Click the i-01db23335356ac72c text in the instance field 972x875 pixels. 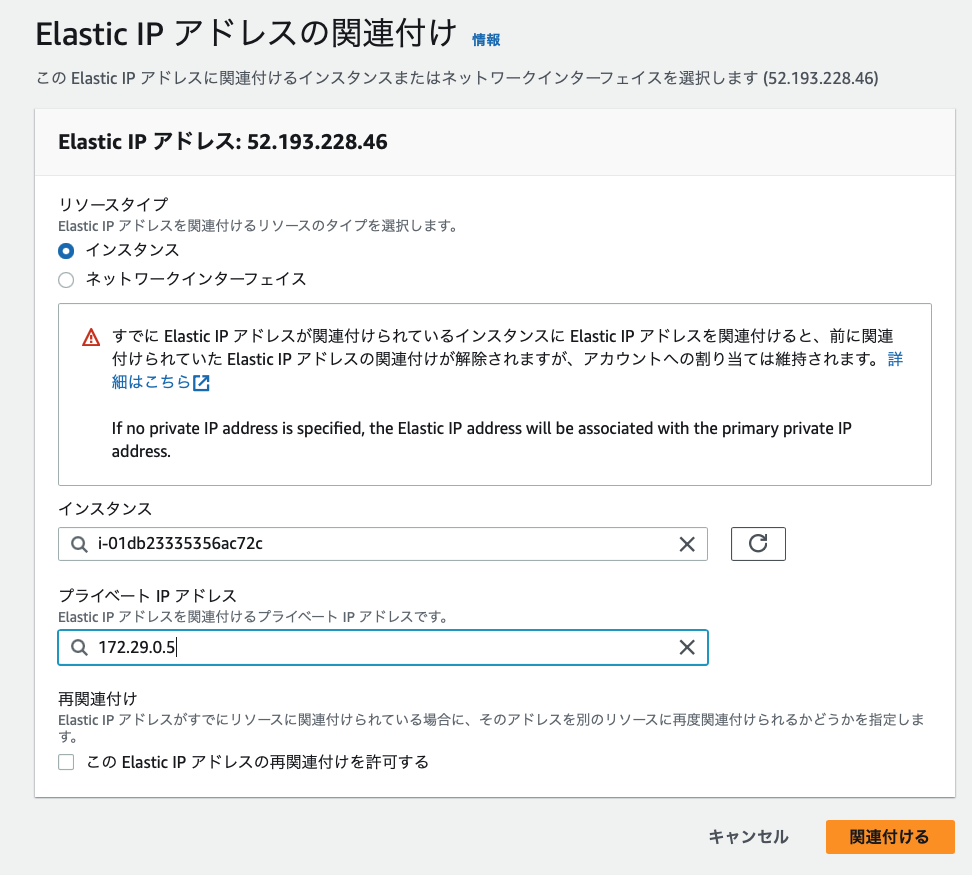[x=180, y=544]
